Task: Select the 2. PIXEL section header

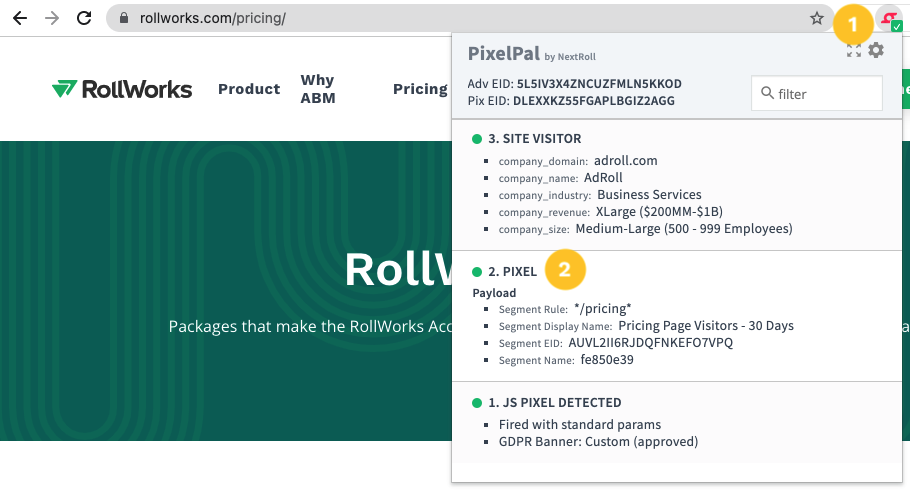Action: (x=512, y=272)
